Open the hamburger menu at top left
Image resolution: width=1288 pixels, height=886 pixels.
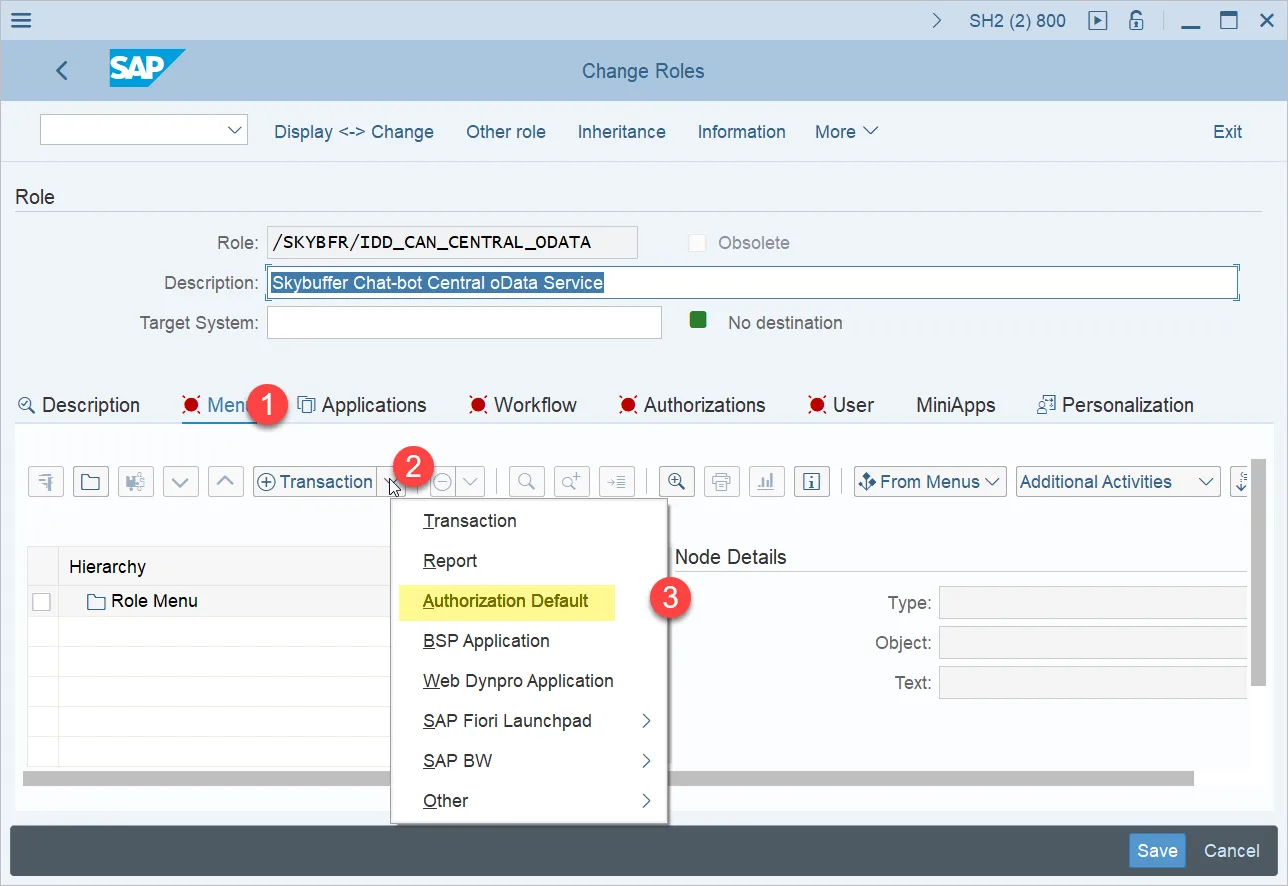click(20, 20)
